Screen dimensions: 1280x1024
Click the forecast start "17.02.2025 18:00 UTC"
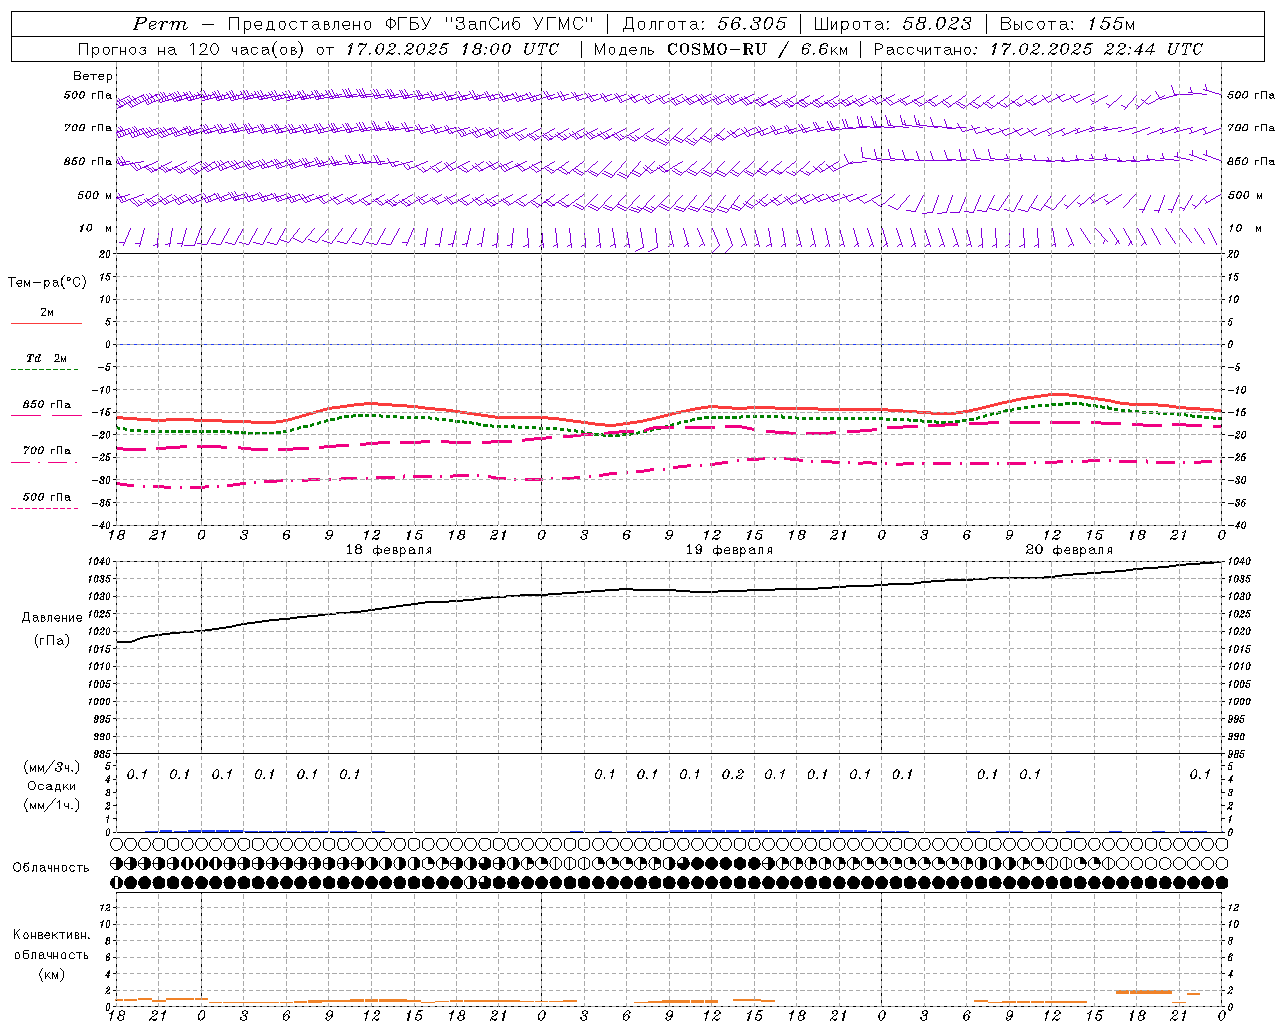coord(452,49)
